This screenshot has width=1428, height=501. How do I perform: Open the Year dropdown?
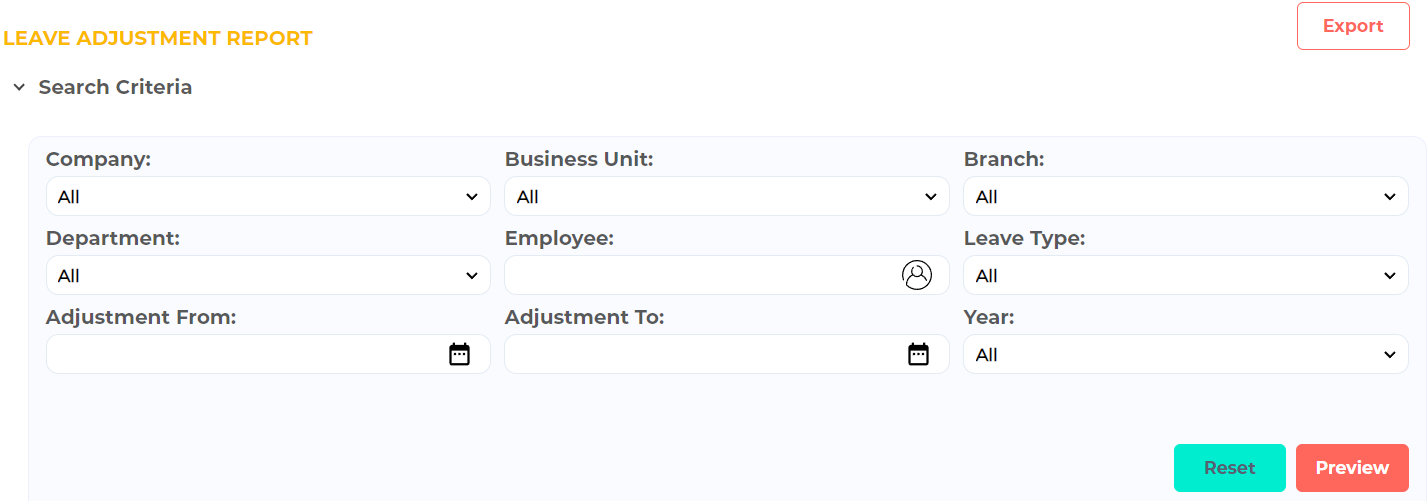1186,354
